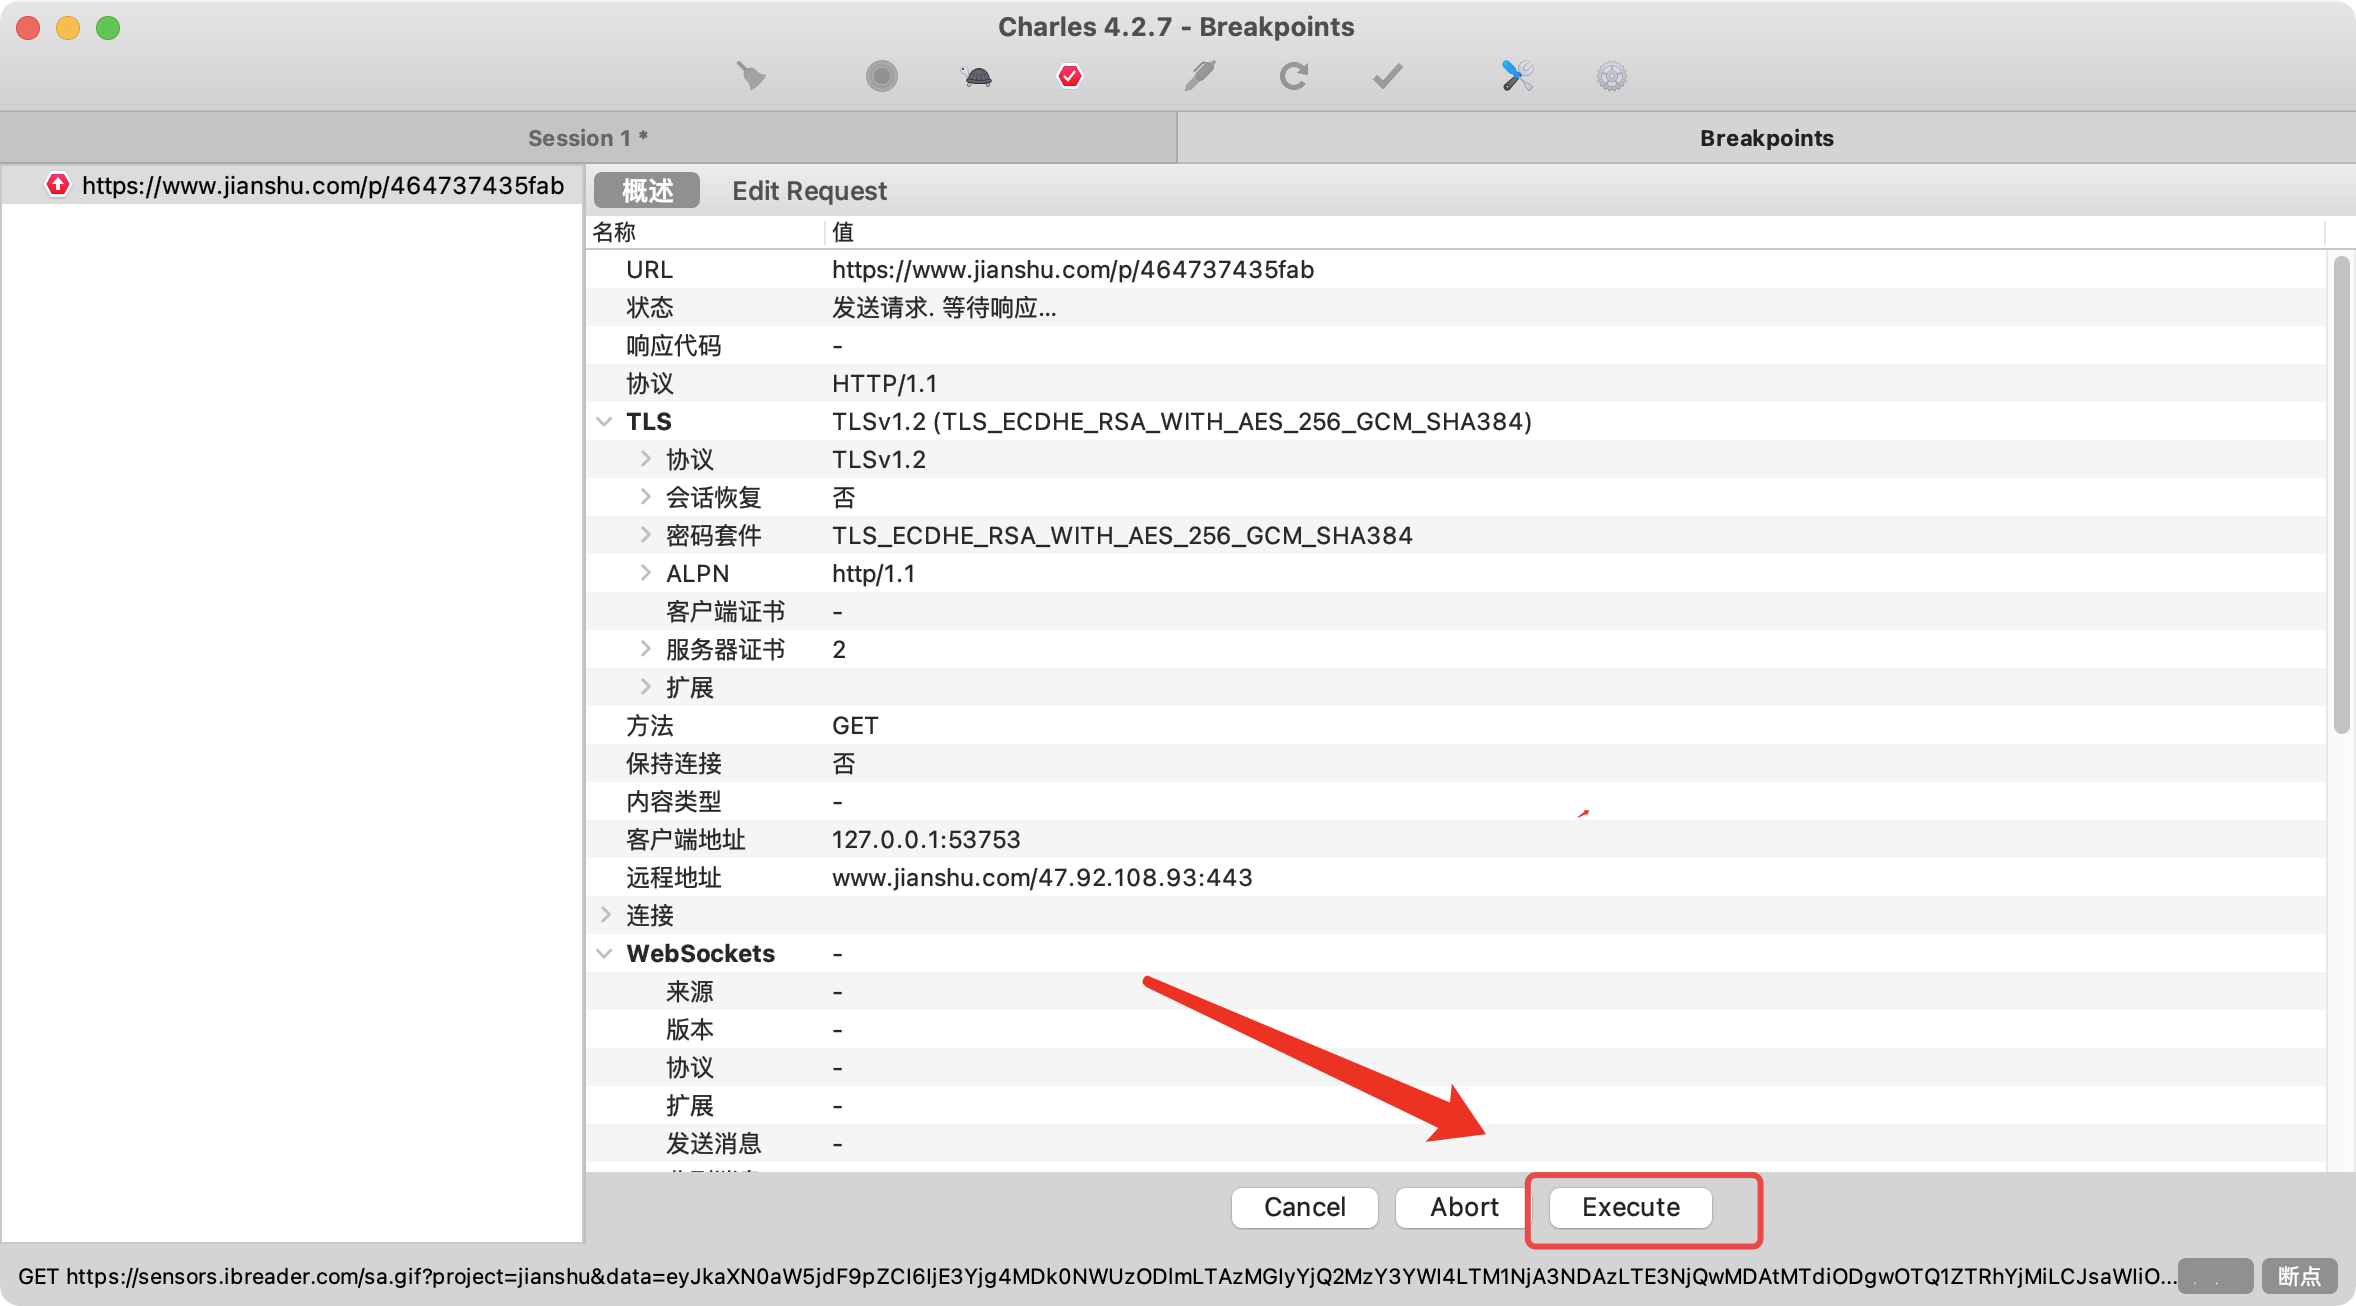The width and height of the screenshot is (2356, 1306).
Task: Click the red breakpoint icon beside jianshu URL
Action: pos(58,185)
